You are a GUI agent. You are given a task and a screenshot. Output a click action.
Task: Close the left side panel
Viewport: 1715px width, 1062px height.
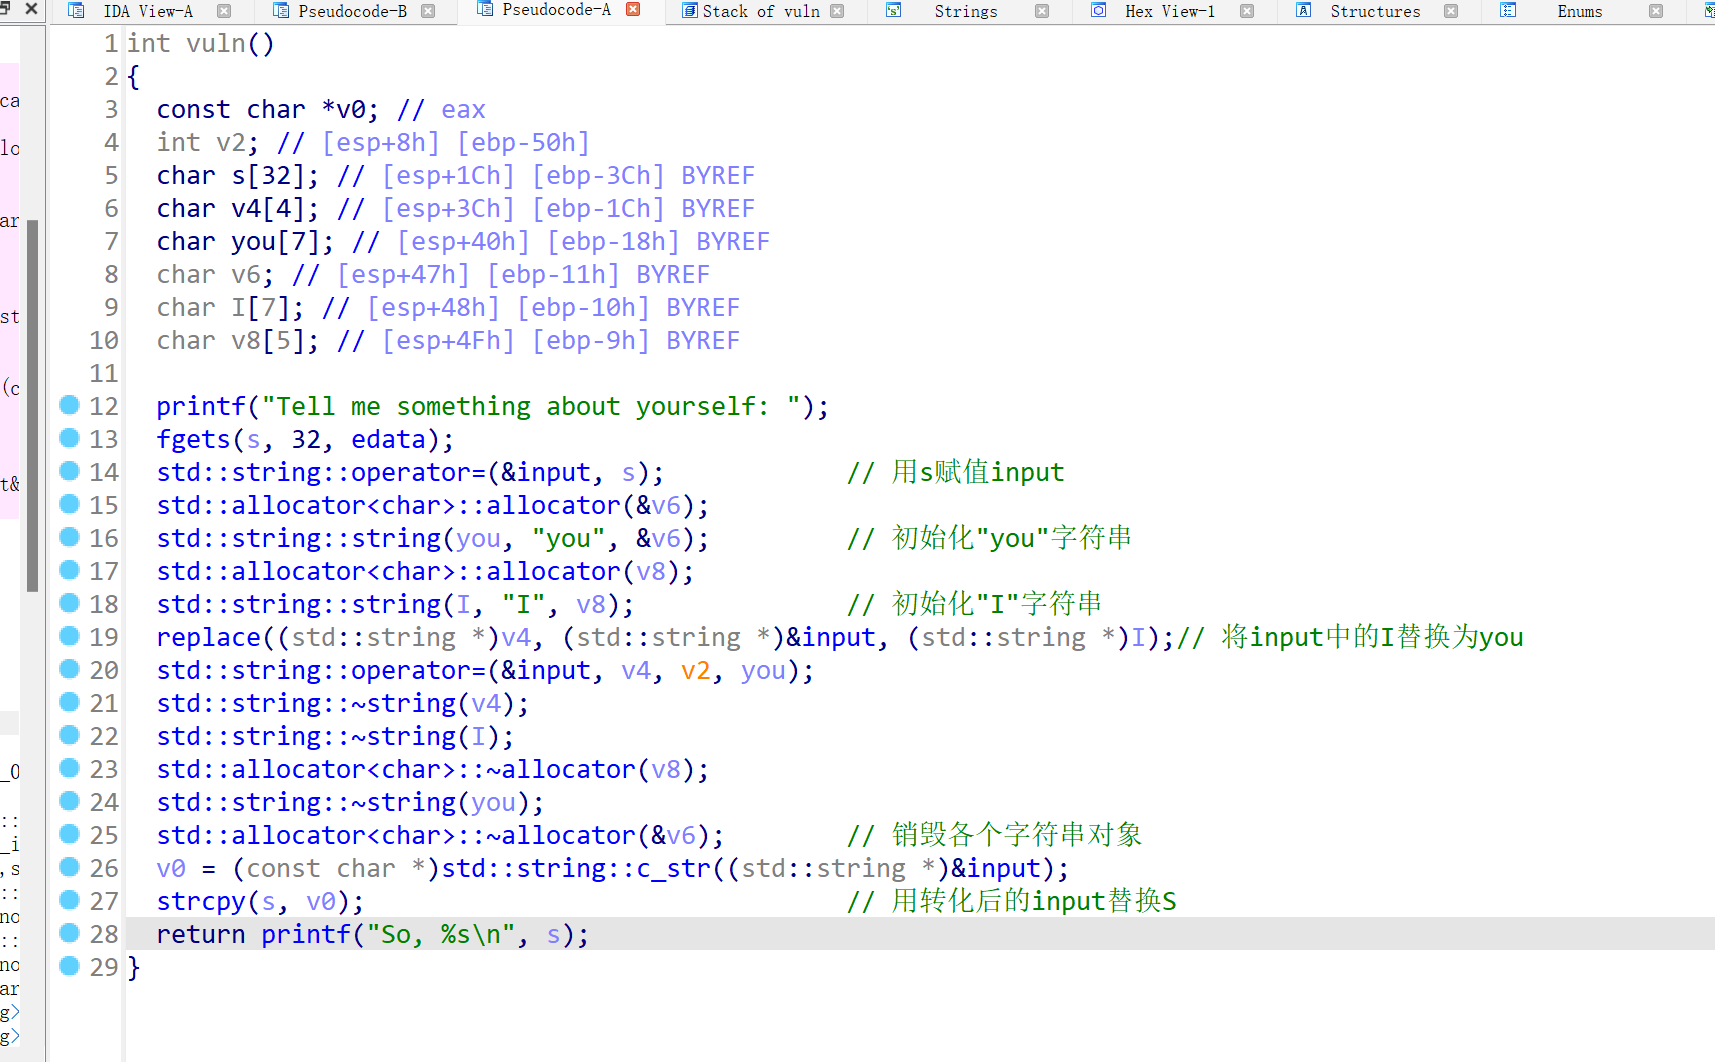31,9
